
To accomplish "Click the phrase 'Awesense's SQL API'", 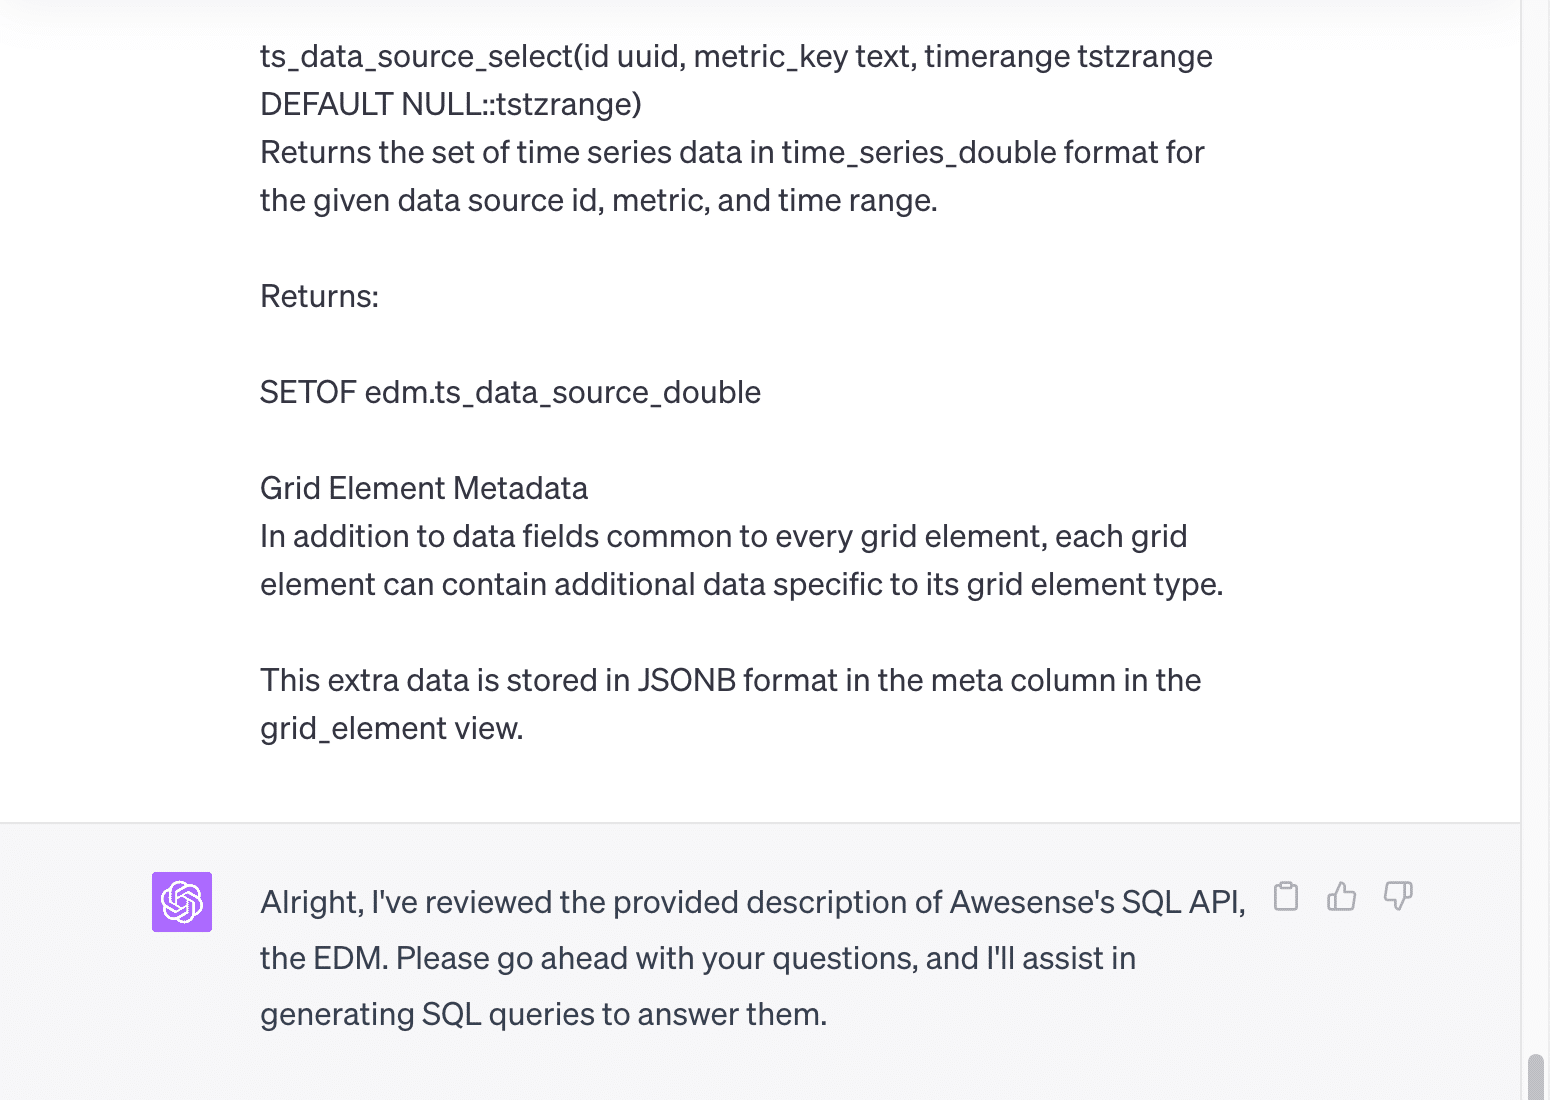I will [1099, 901].
